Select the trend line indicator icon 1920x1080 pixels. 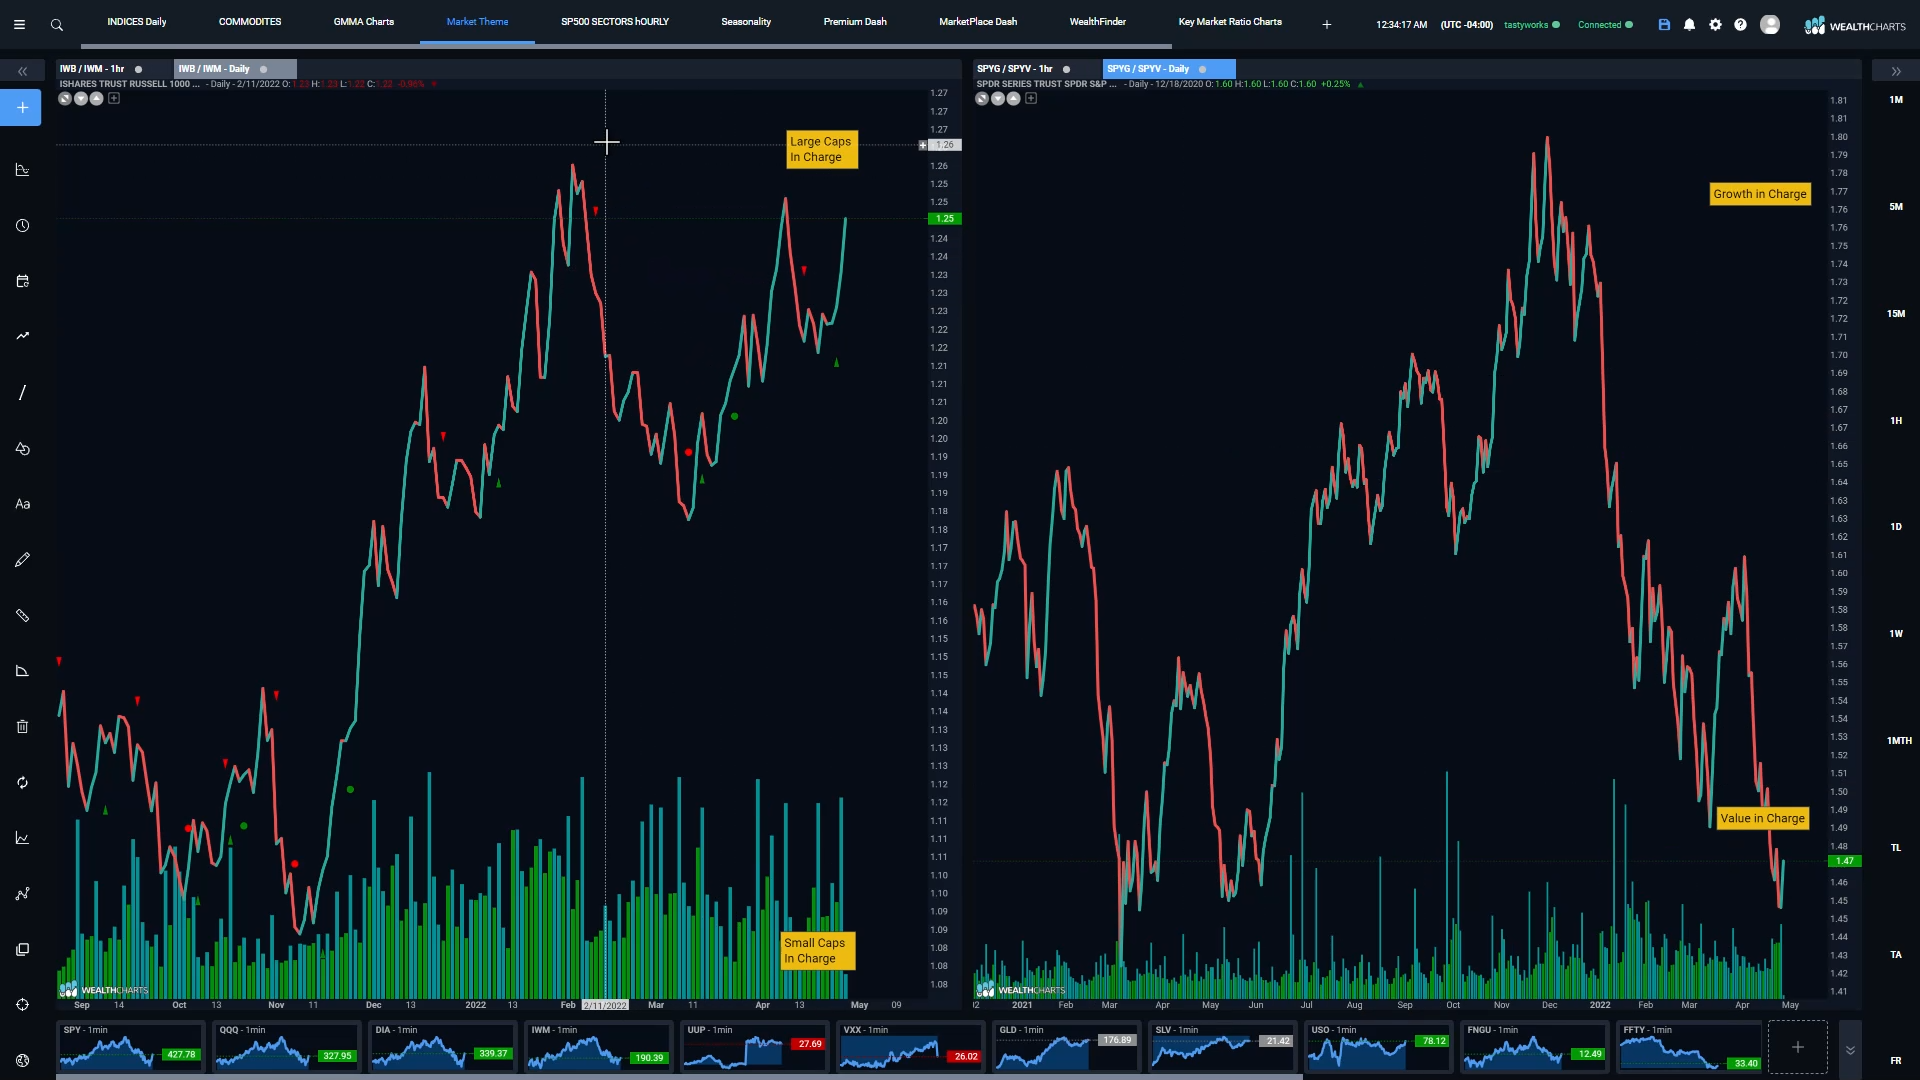(x=22, y=336)
